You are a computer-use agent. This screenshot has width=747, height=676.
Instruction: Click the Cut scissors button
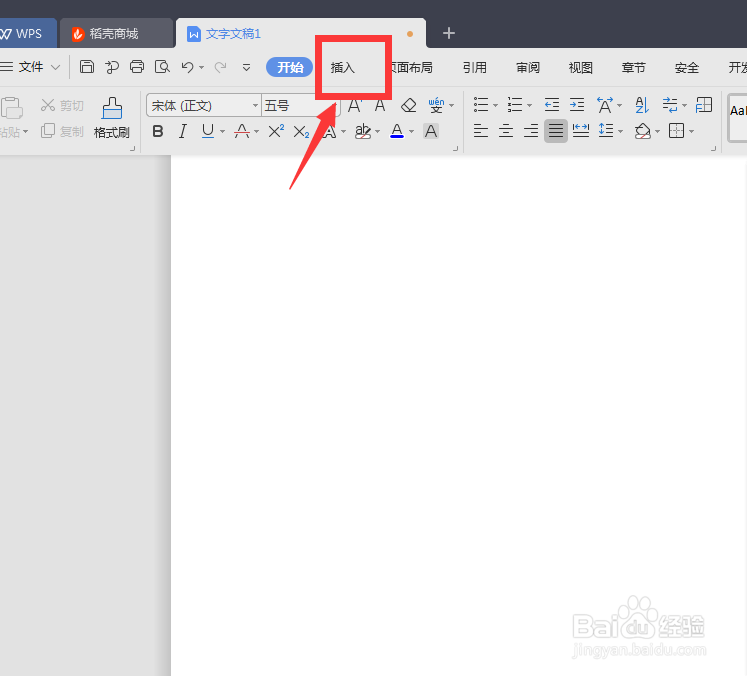62,105
